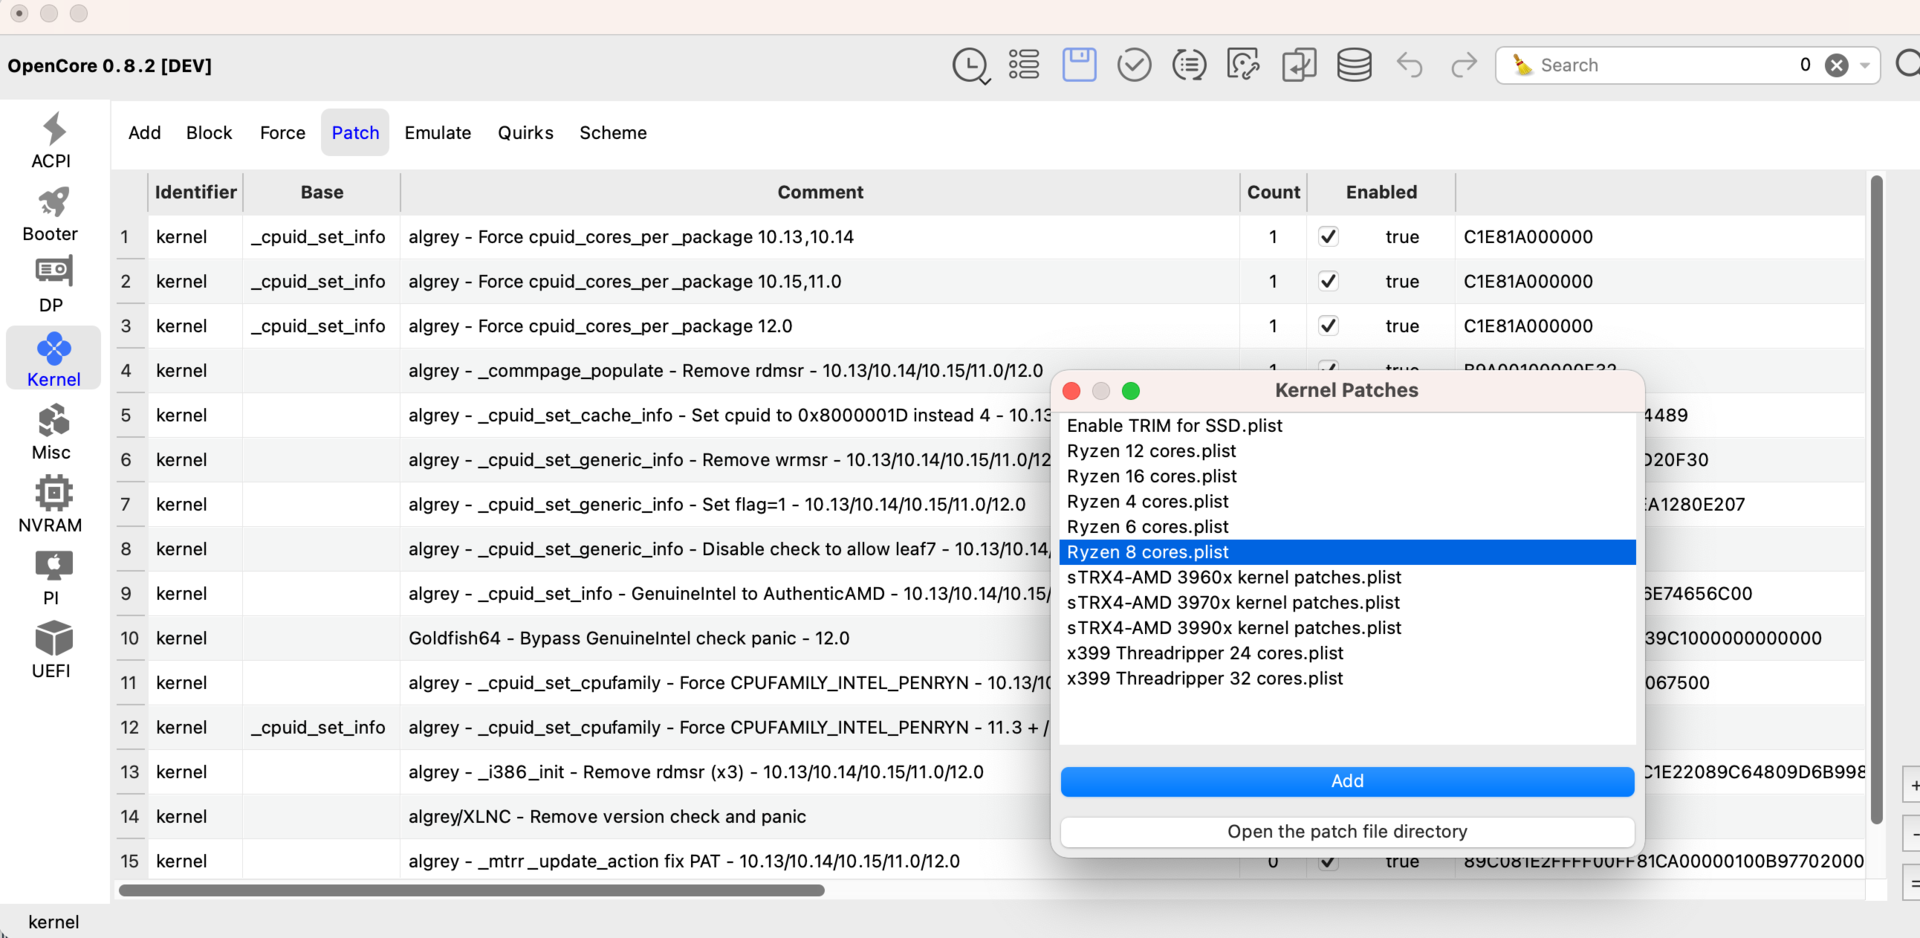This screenshot has width=1920, height=938.
Task: Toggle Enabled checkbox in row 2
Action: [1328, 281]
